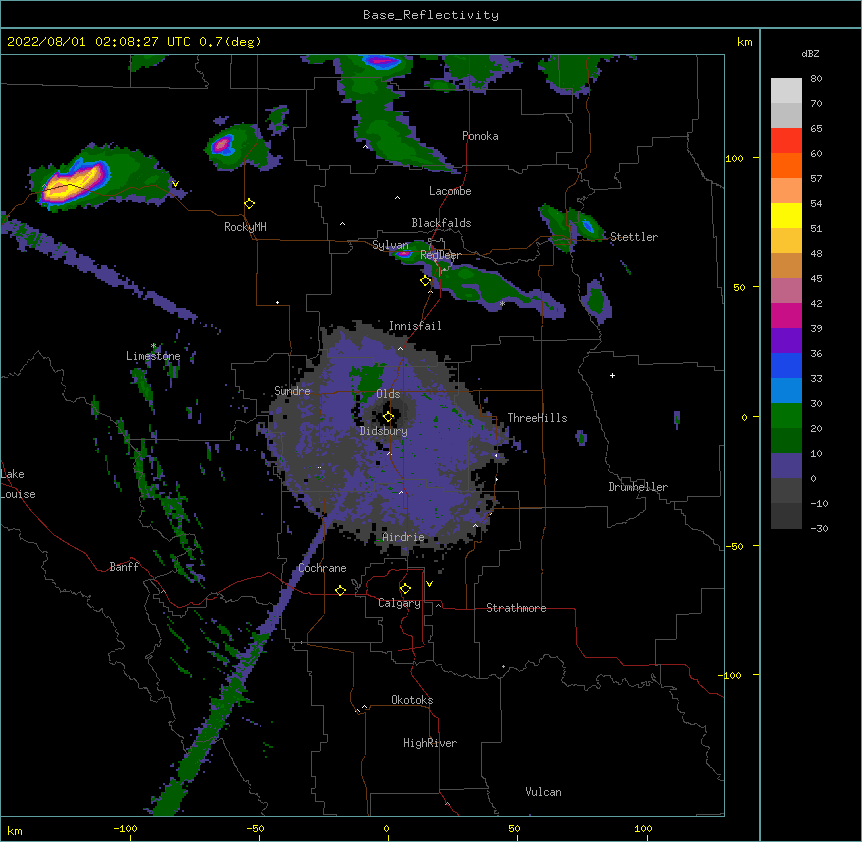Select the red 65 dBZ color swatch
Viewport: 862px width, 842px height.
pyautogui.click(x=786, y=141)
